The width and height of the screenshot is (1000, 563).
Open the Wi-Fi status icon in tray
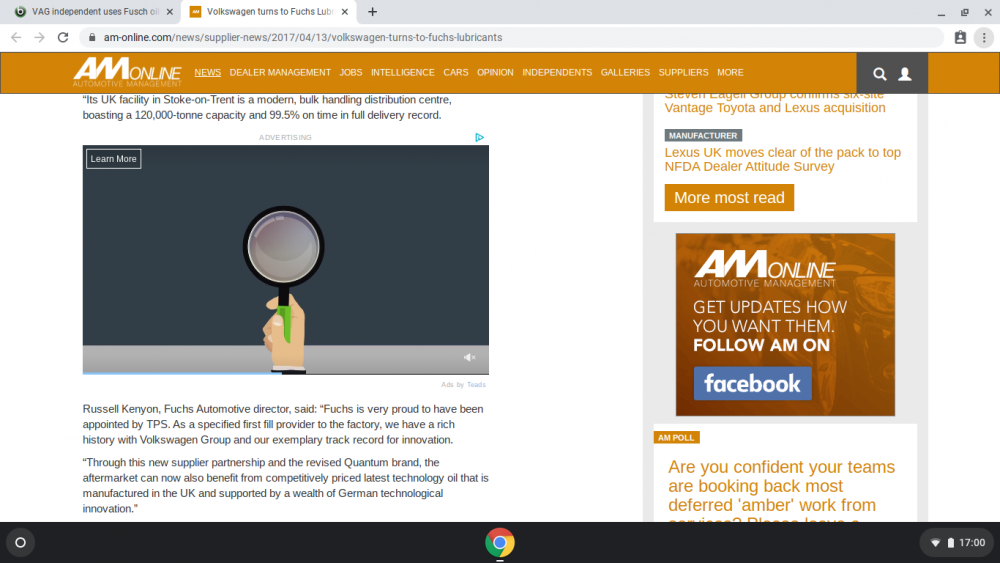pos(935,543)
